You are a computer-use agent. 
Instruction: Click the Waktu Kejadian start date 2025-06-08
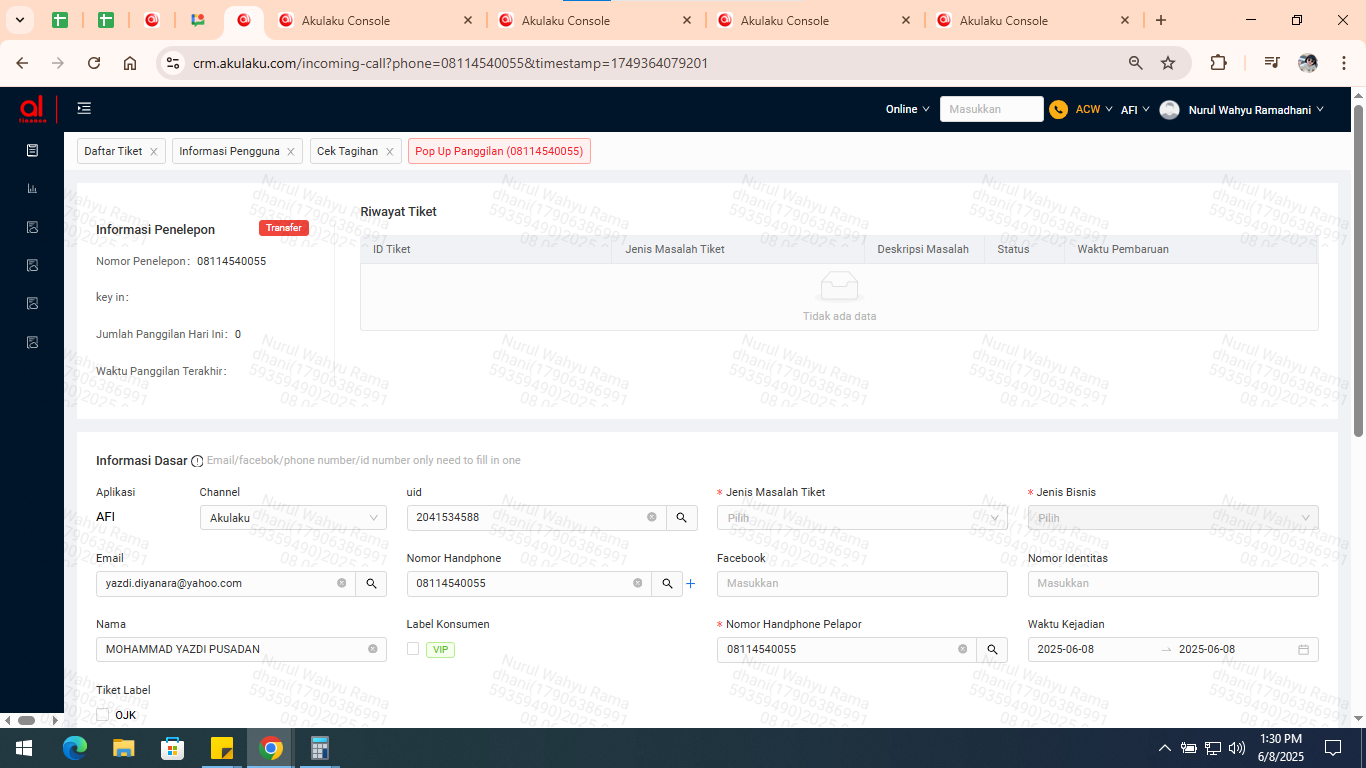point(1066,649)
